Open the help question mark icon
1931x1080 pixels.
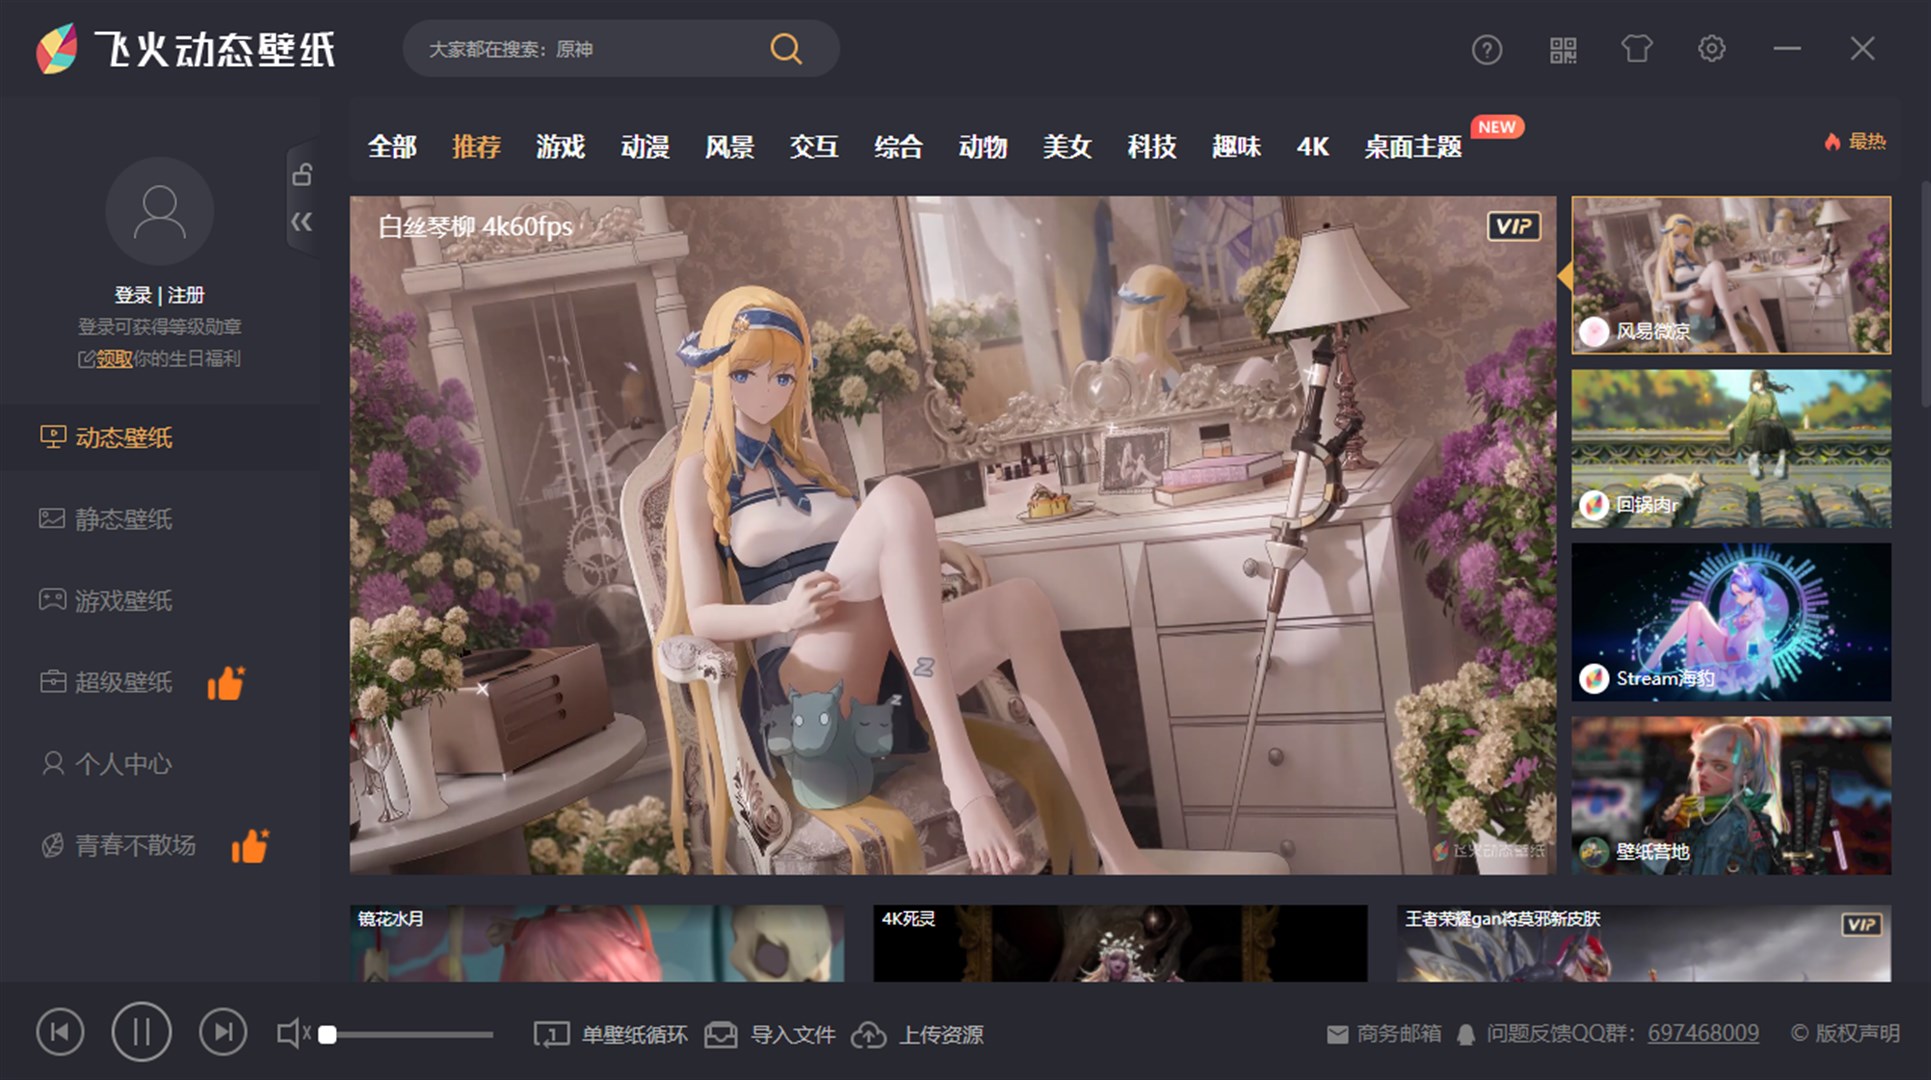(1486, 49)
